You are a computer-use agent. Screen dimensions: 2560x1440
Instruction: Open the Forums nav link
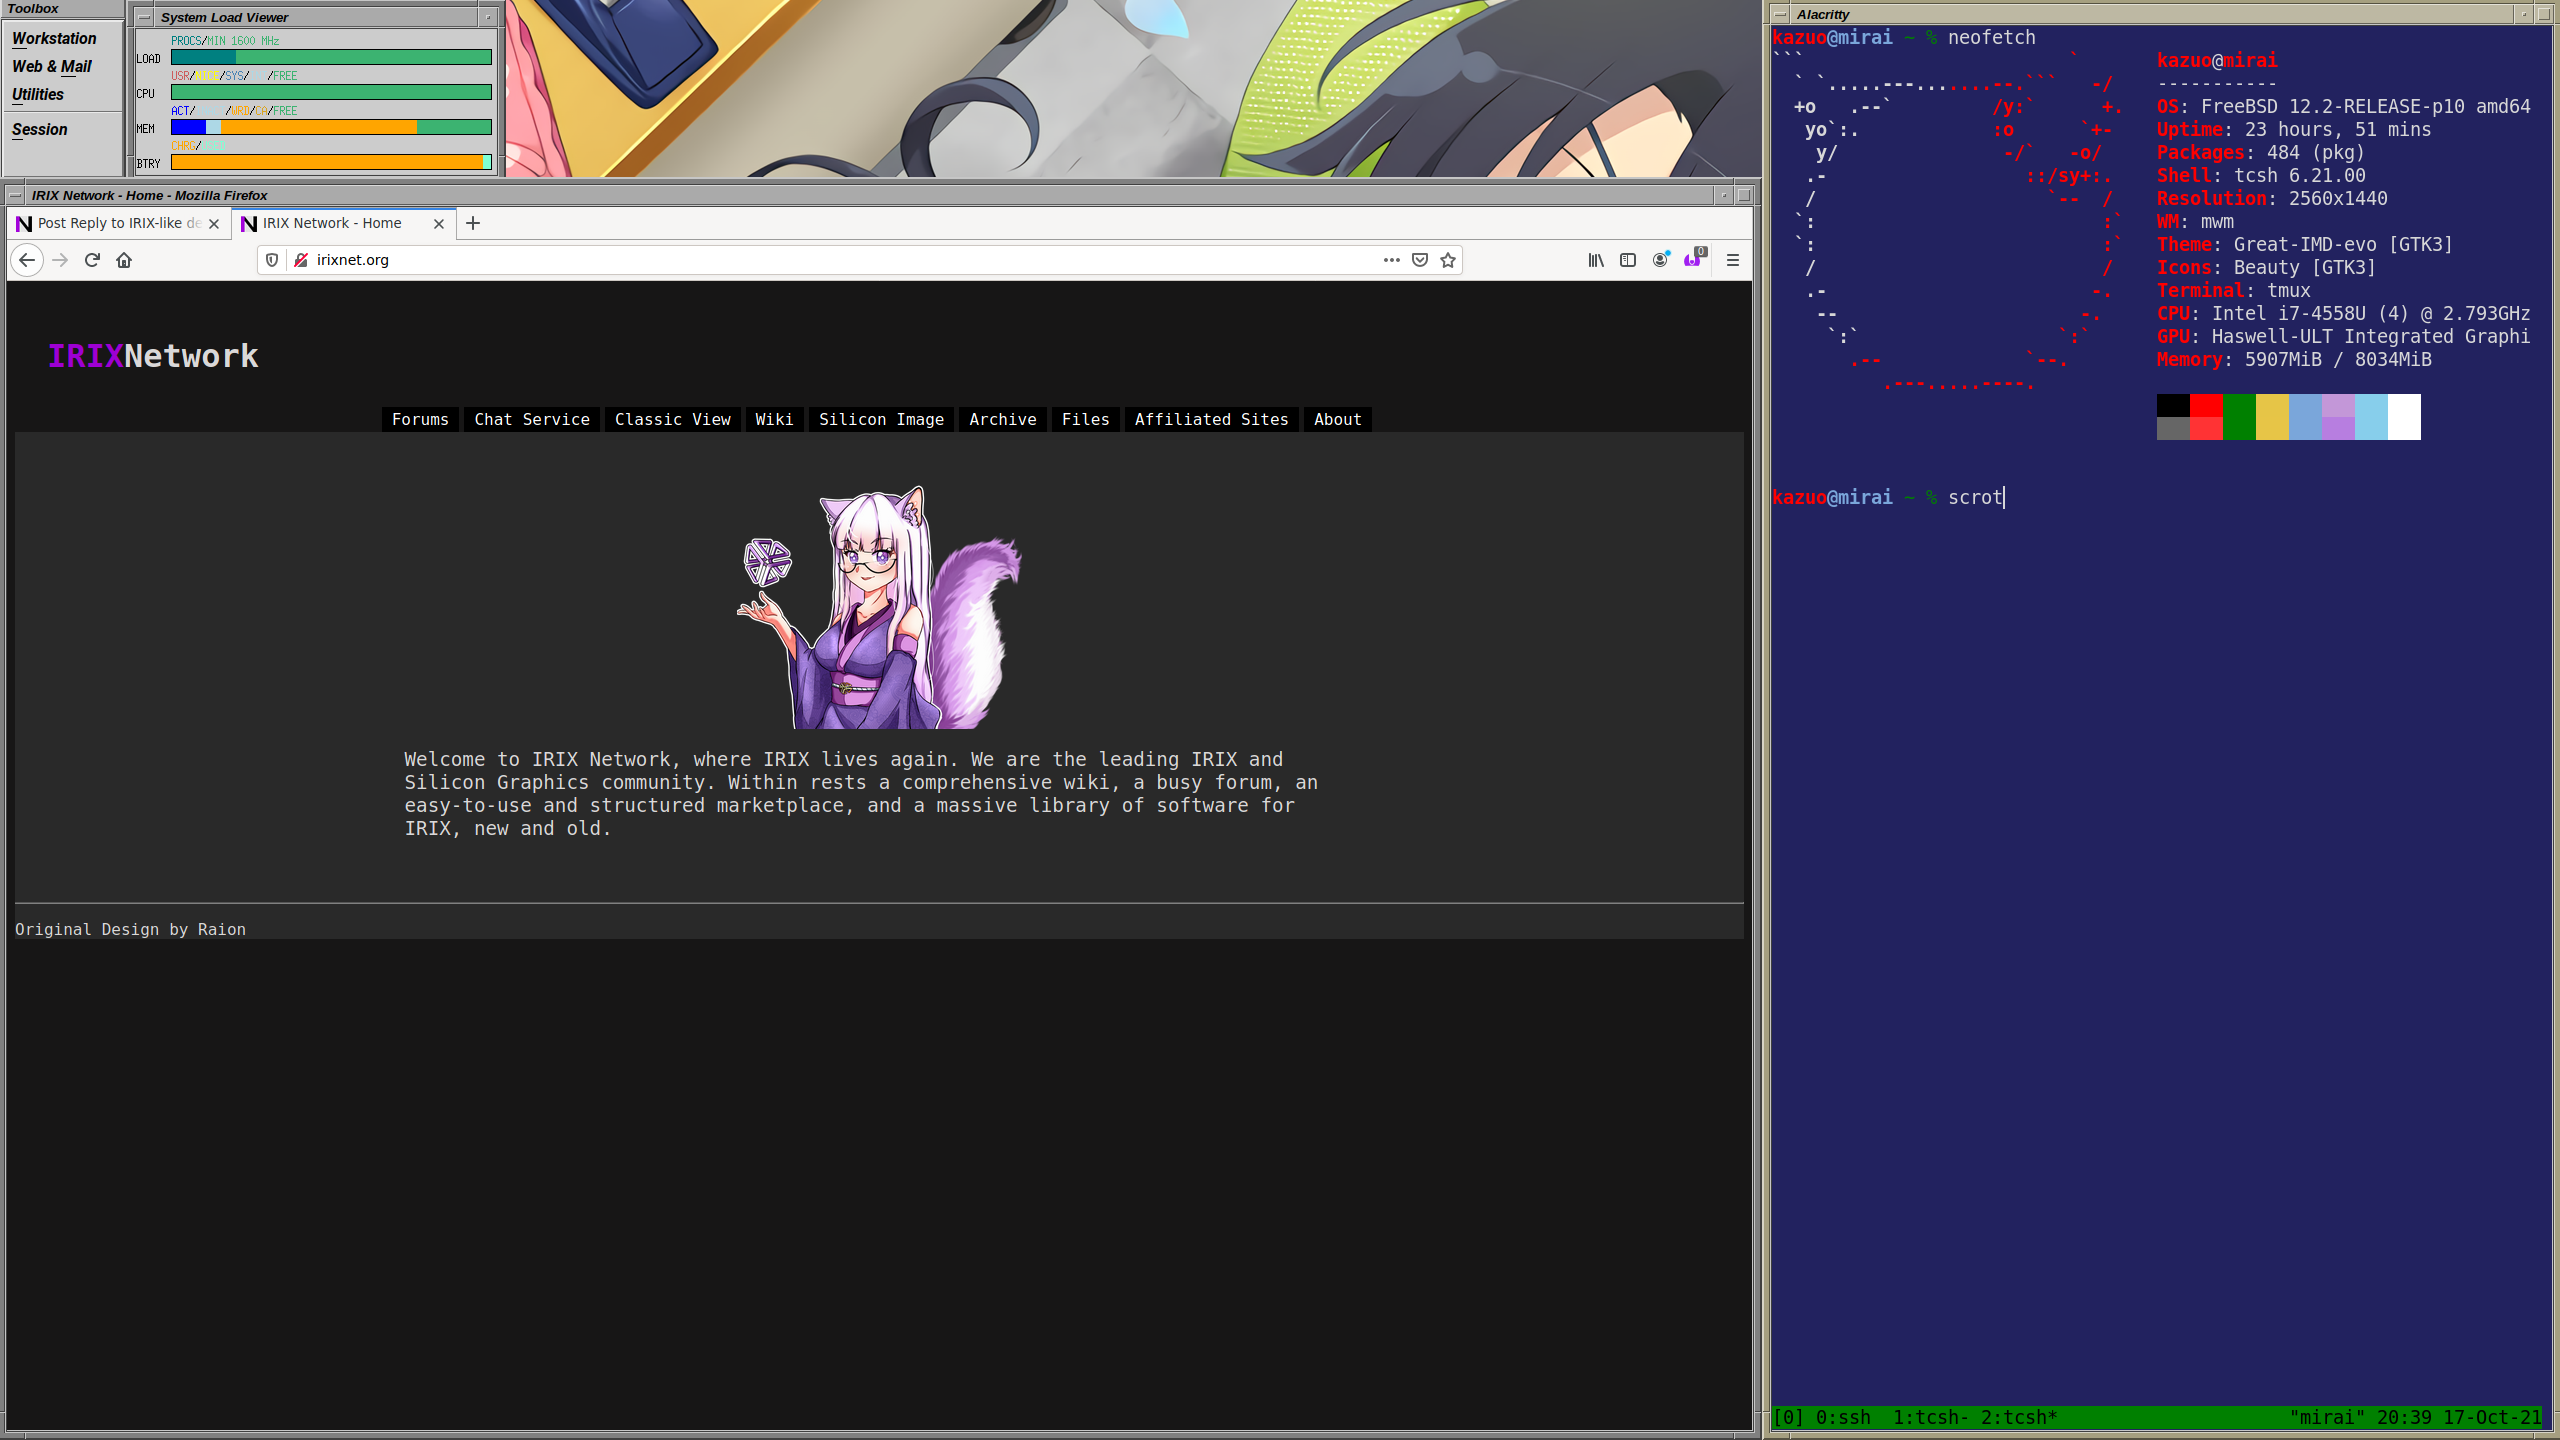coord(420,419)
